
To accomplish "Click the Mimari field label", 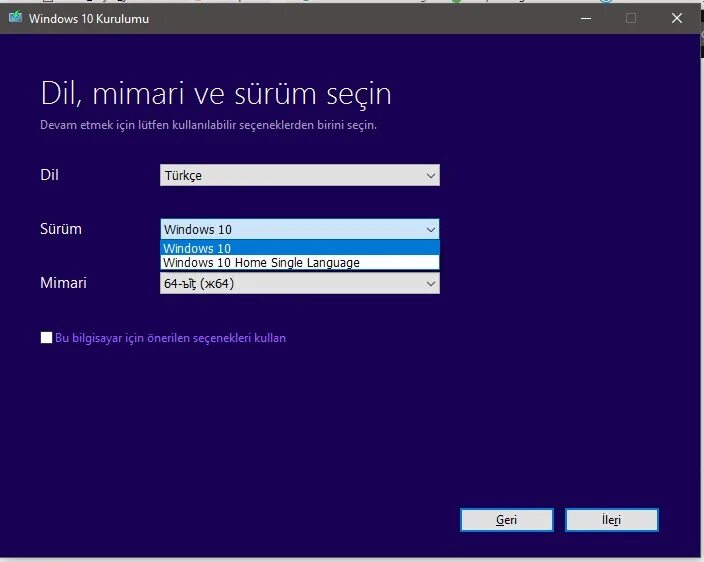I will (63, 283).
